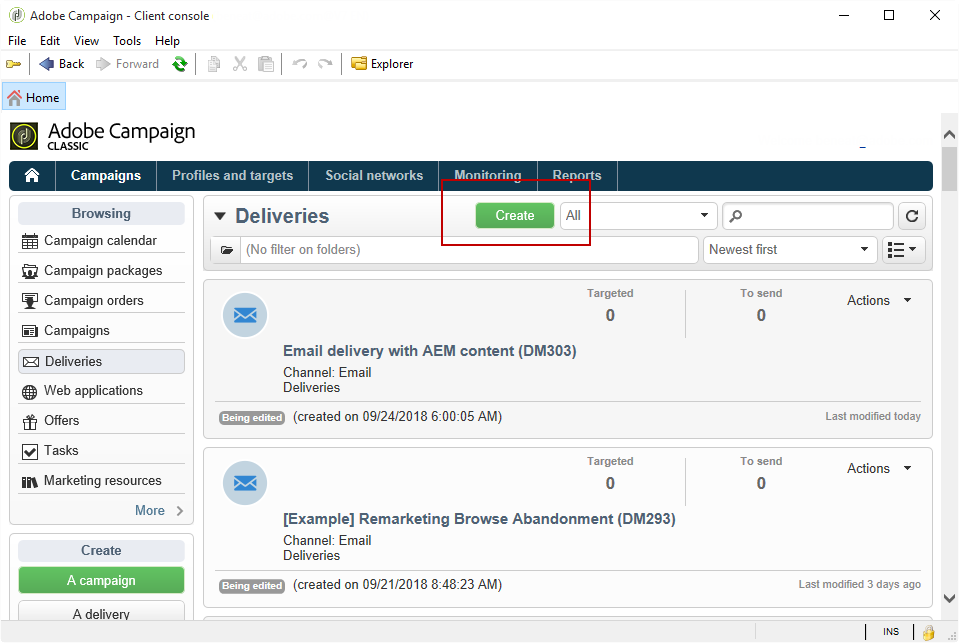Image resolution: width=959 pixels, height=643 pixels.
Task: Click the Being edited badge of DM293
Action: coord(252,585)
